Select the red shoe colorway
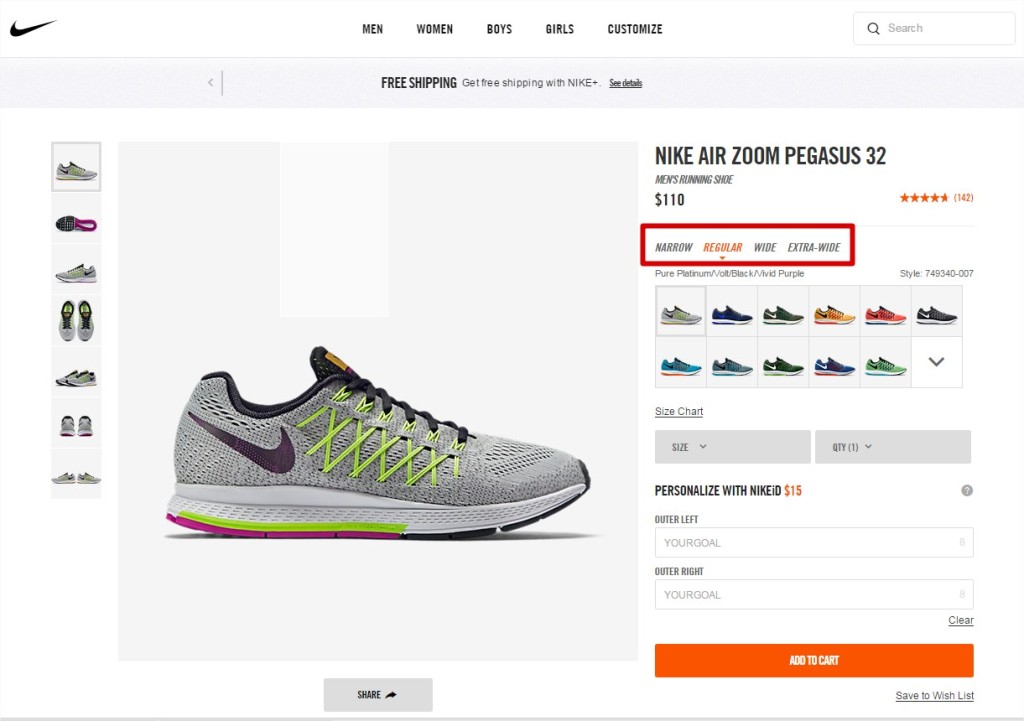Screen dimensions: 1024x721 pos(885,315)
